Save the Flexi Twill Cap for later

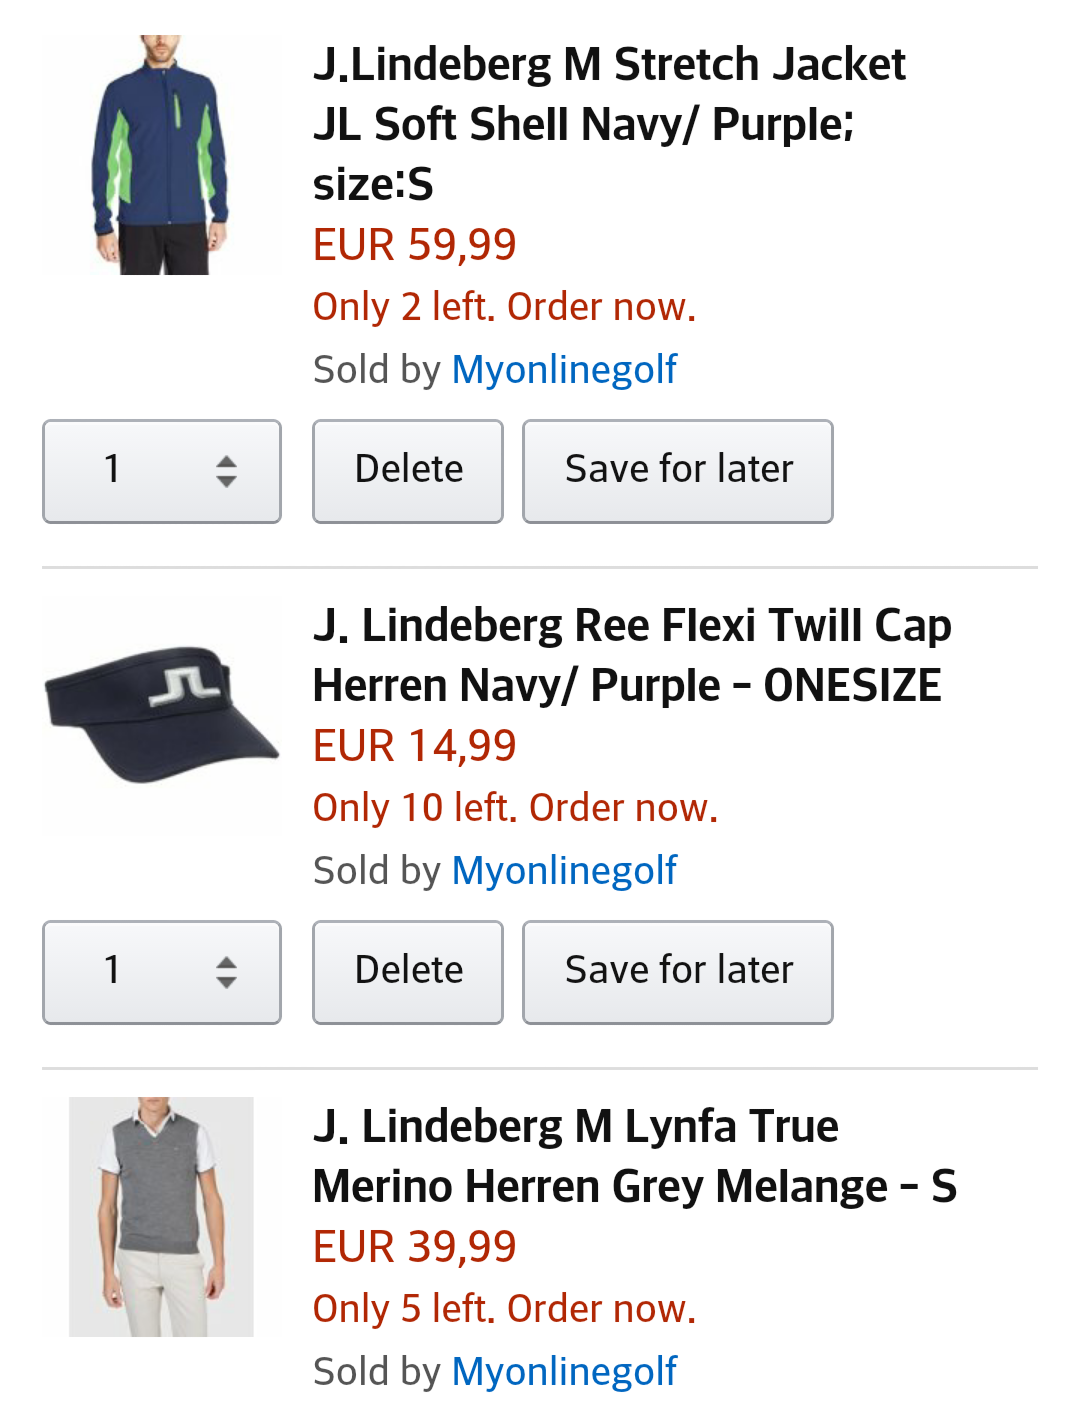pyautogui.click(x=678, y=972)
